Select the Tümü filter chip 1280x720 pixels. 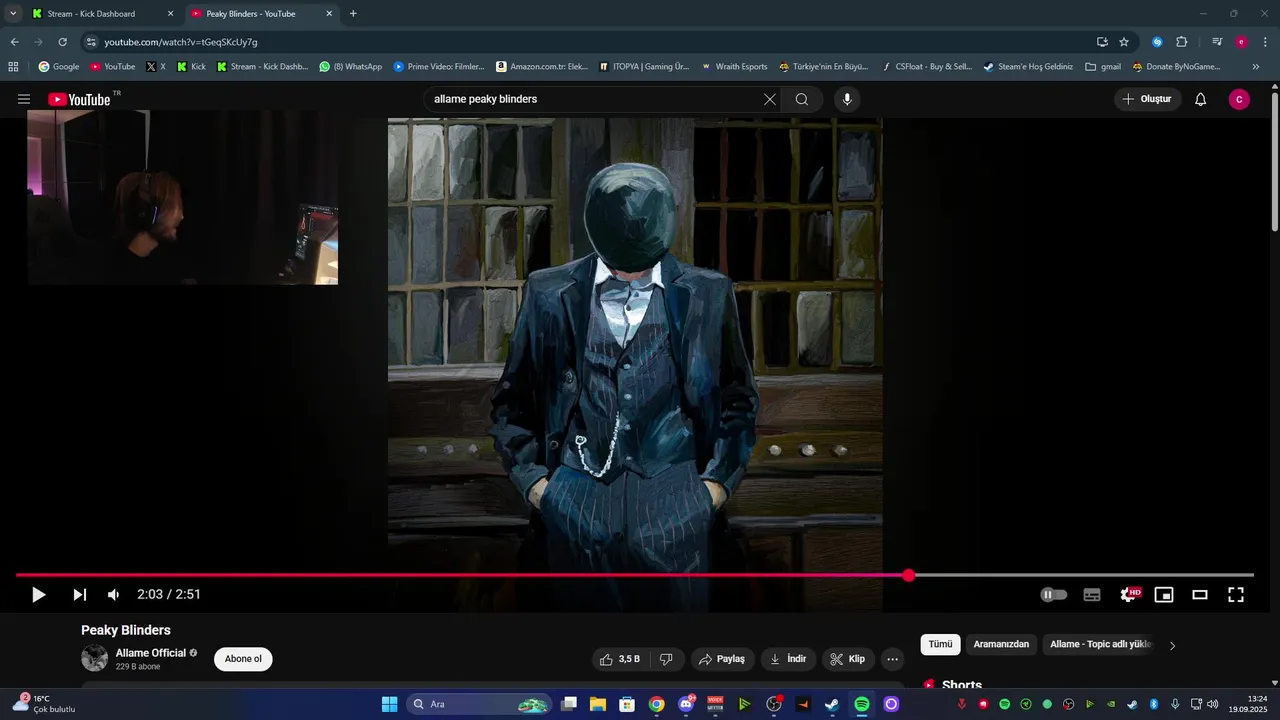(940, 645)
